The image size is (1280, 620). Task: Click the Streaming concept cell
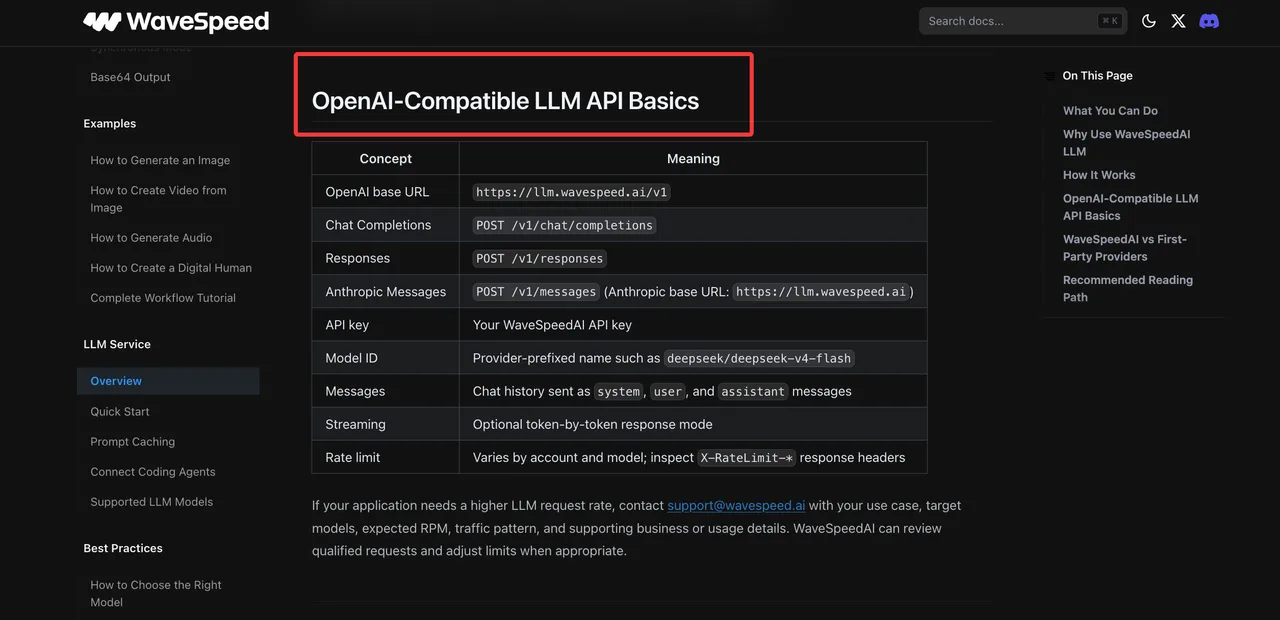[x=385, y=424]
